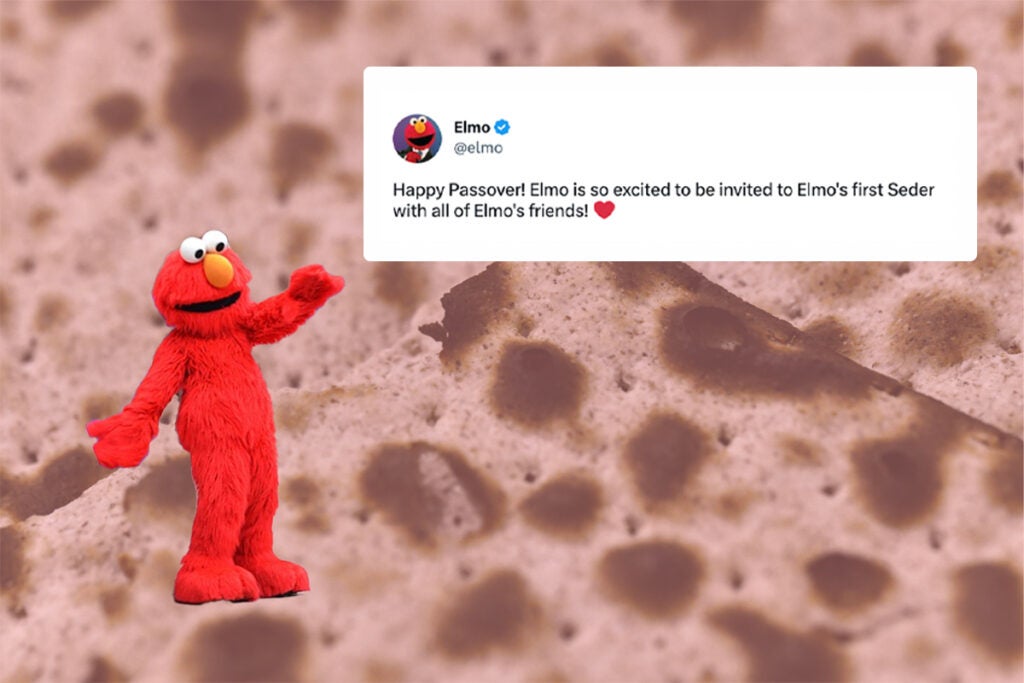Click the Elmo figure's red furry feet
The width and height of the screenshot is (1024, 683).
(x=240, y=579)
